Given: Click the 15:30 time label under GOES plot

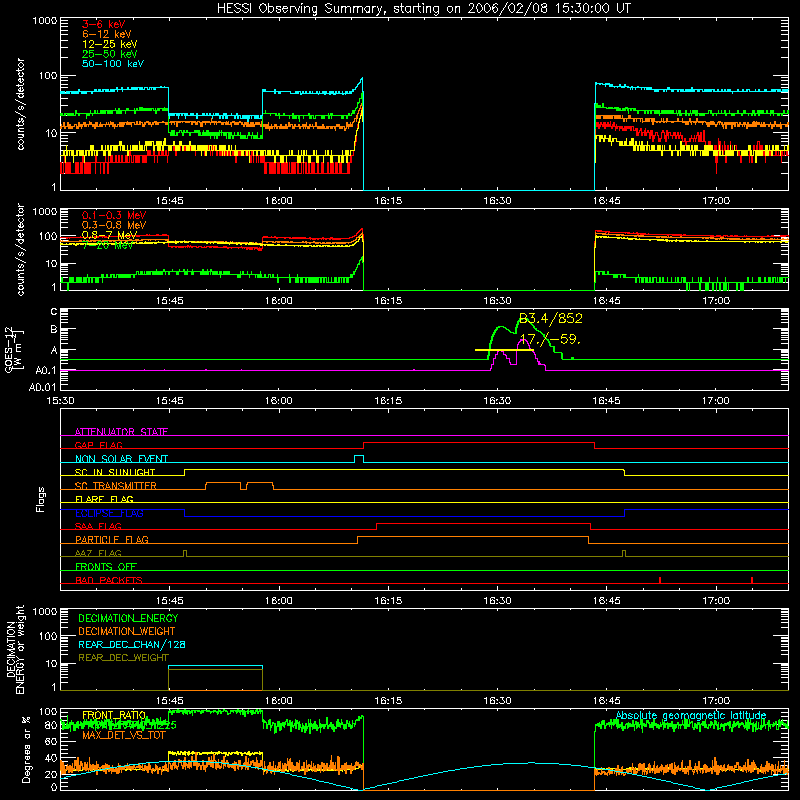Looking at the screenshot, I should click(x=60, y=401).
